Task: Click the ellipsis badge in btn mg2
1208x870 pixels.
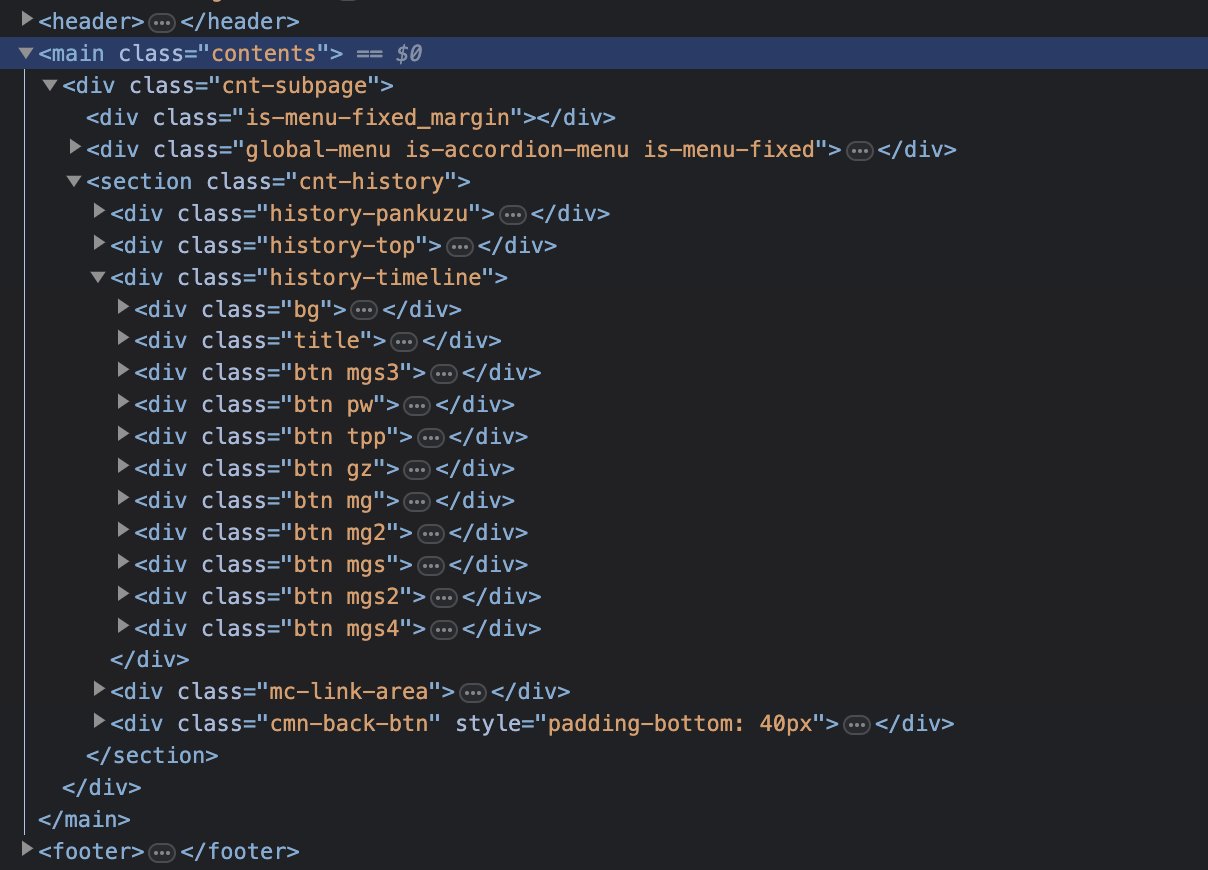Action: (x=430, y=535)
